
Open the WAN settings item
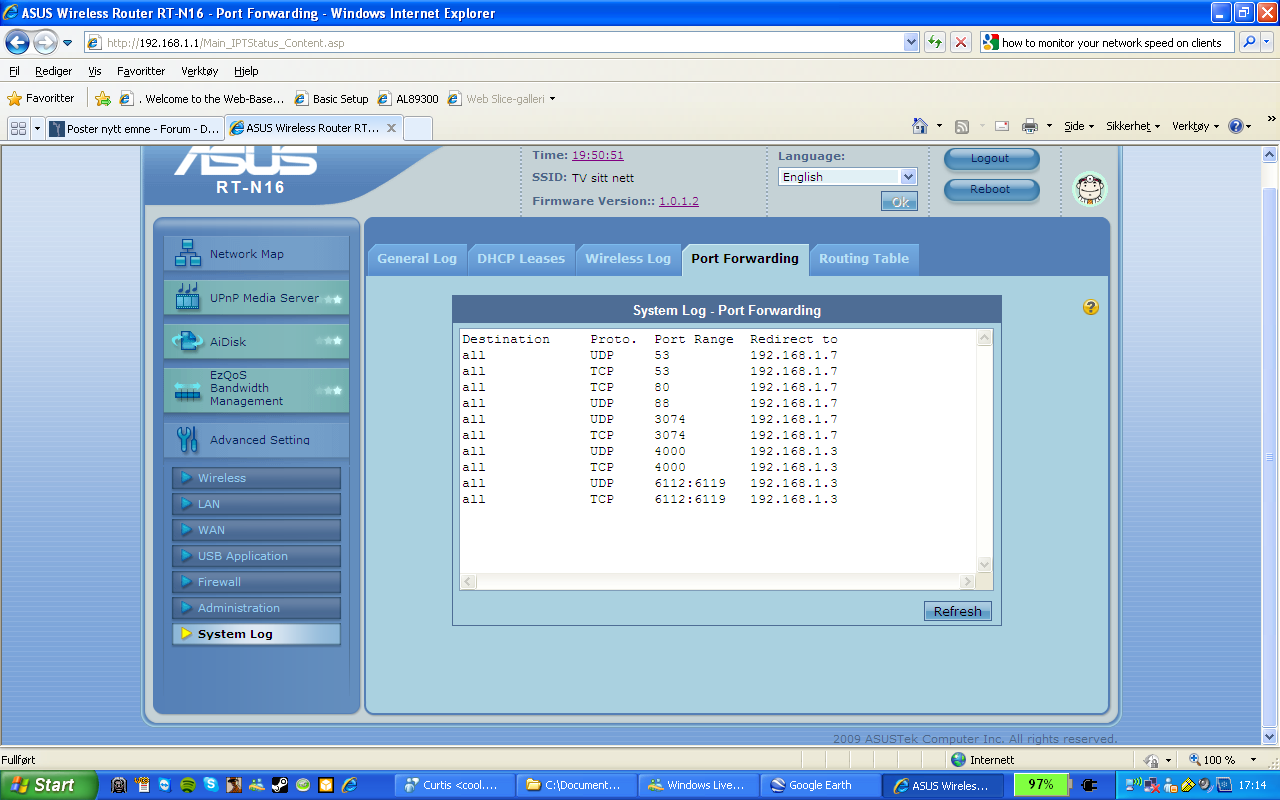point(256,530)
